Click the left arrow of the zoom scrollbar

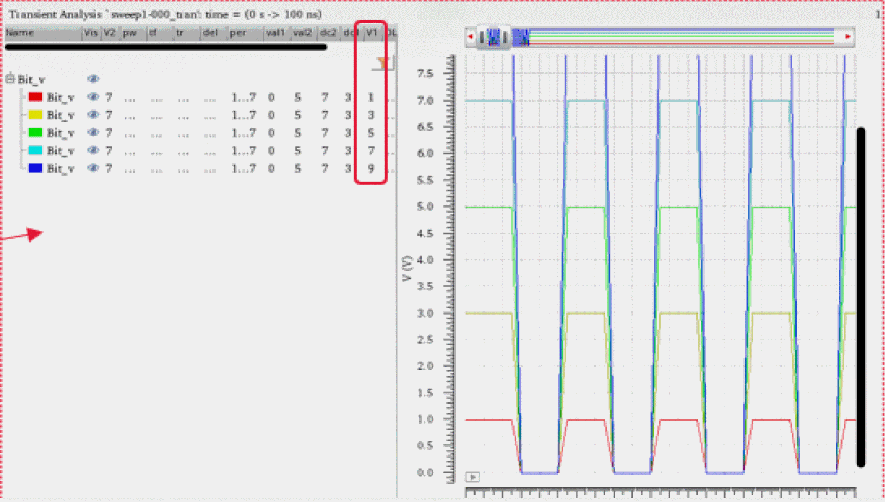click(471, 37)
